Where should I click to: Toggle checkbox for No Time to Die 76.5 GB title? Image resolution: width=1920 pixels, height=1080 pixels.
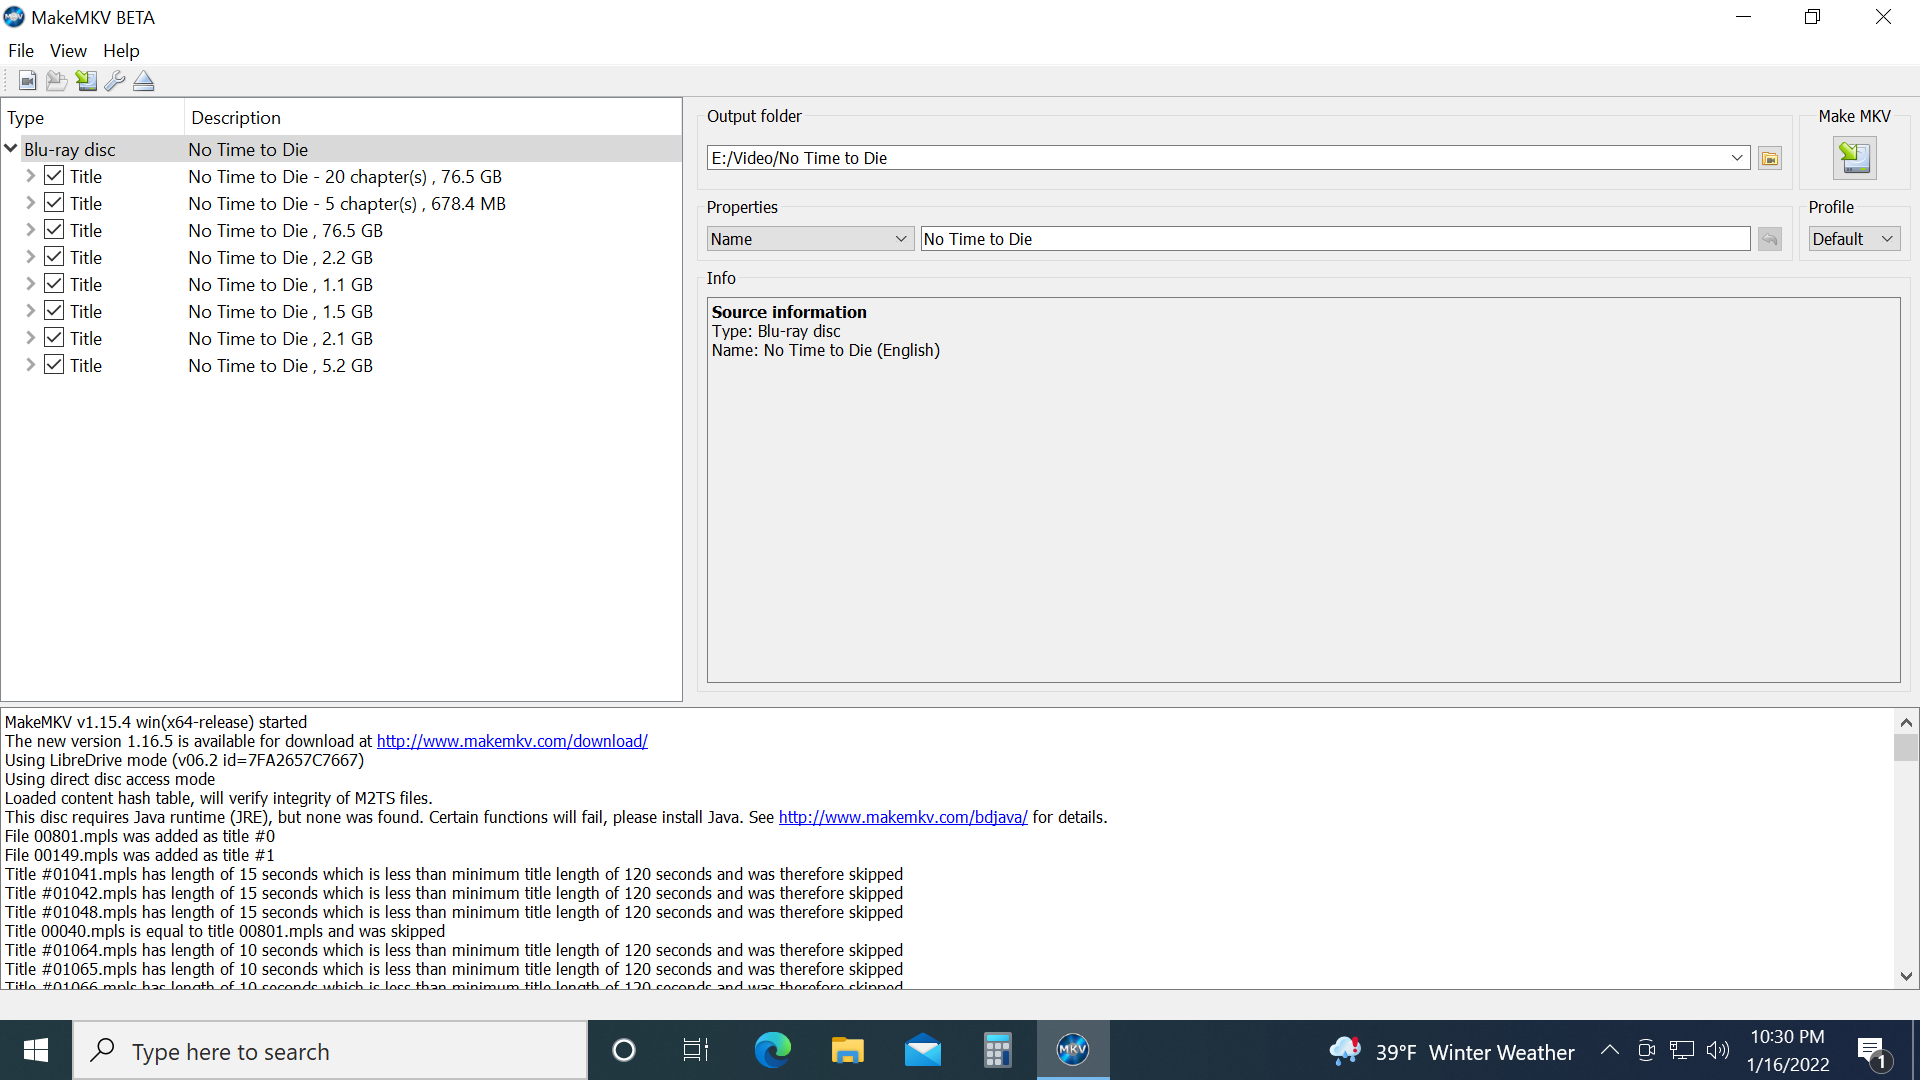tap(53, 231)
